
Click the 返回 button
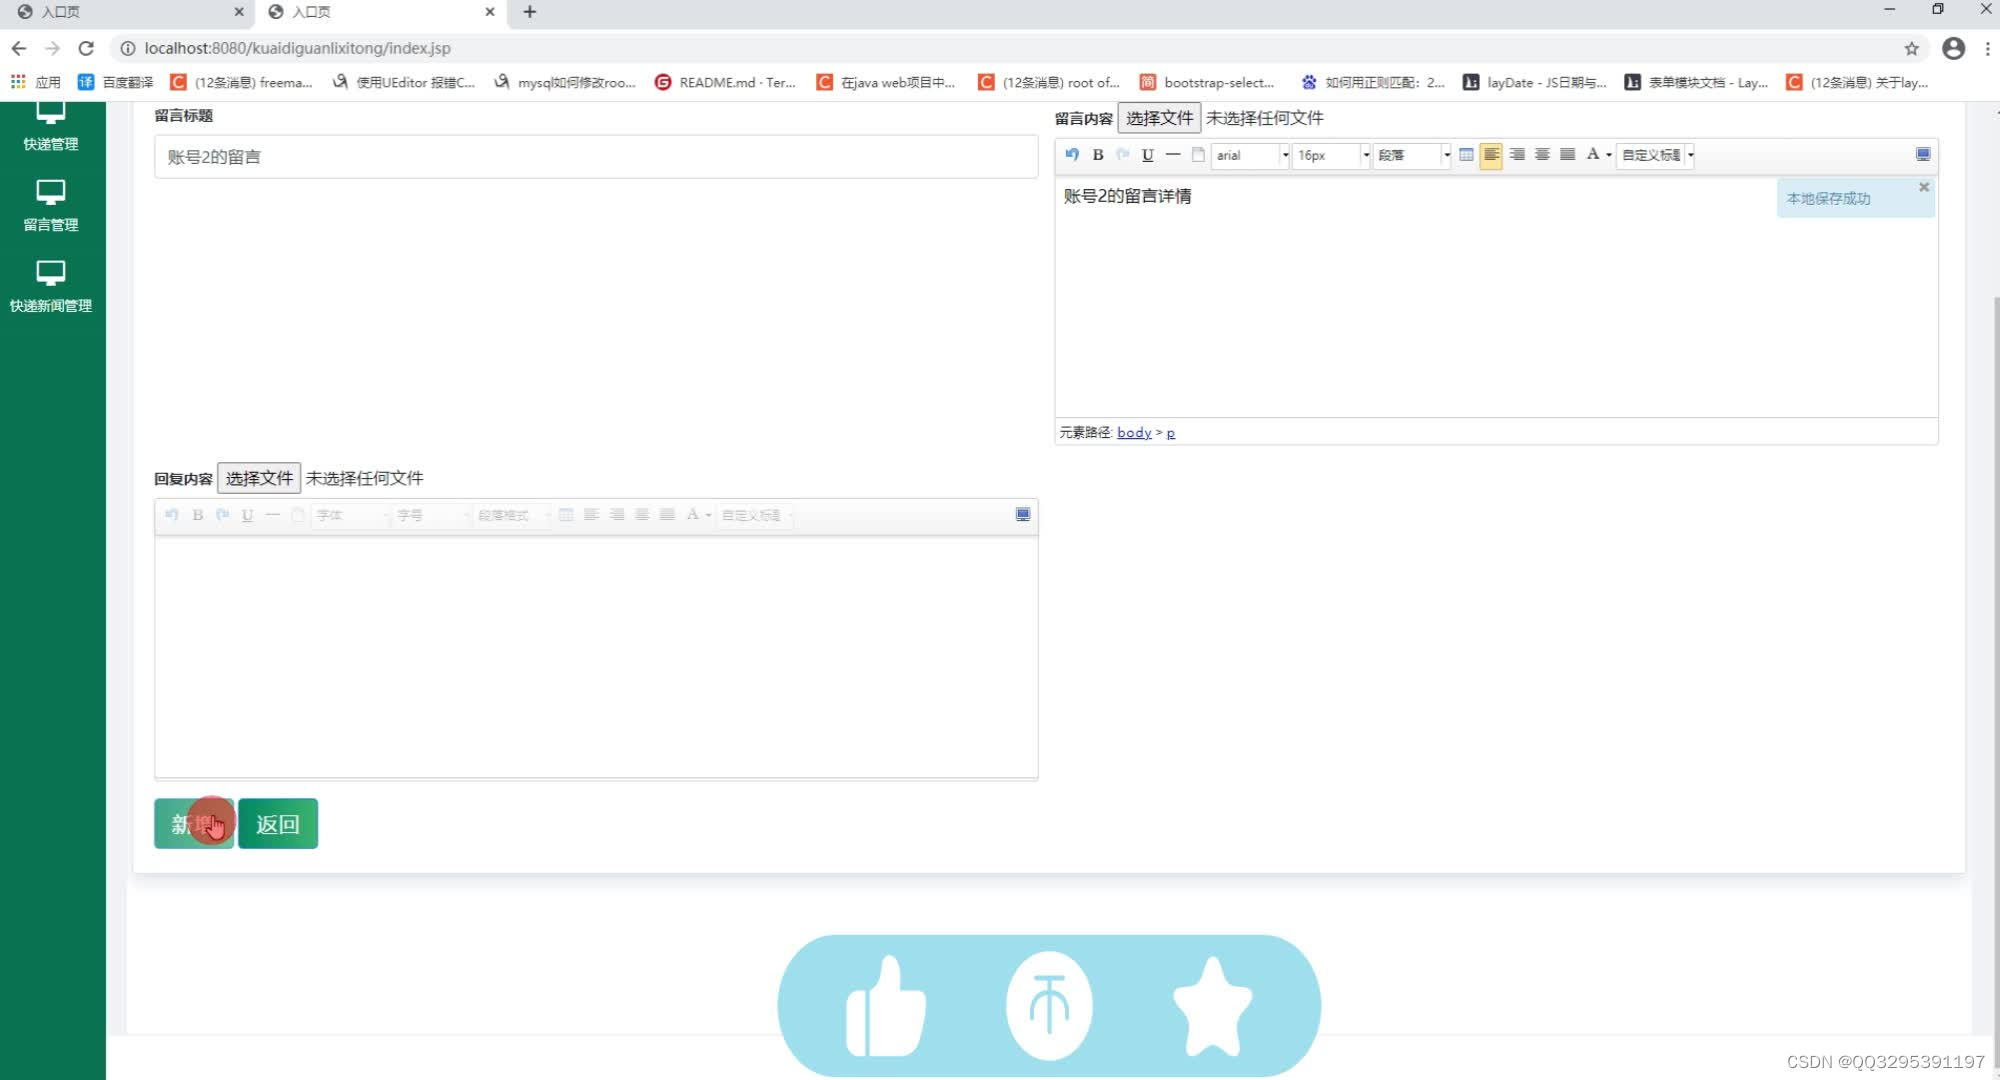tap(278, 823)
